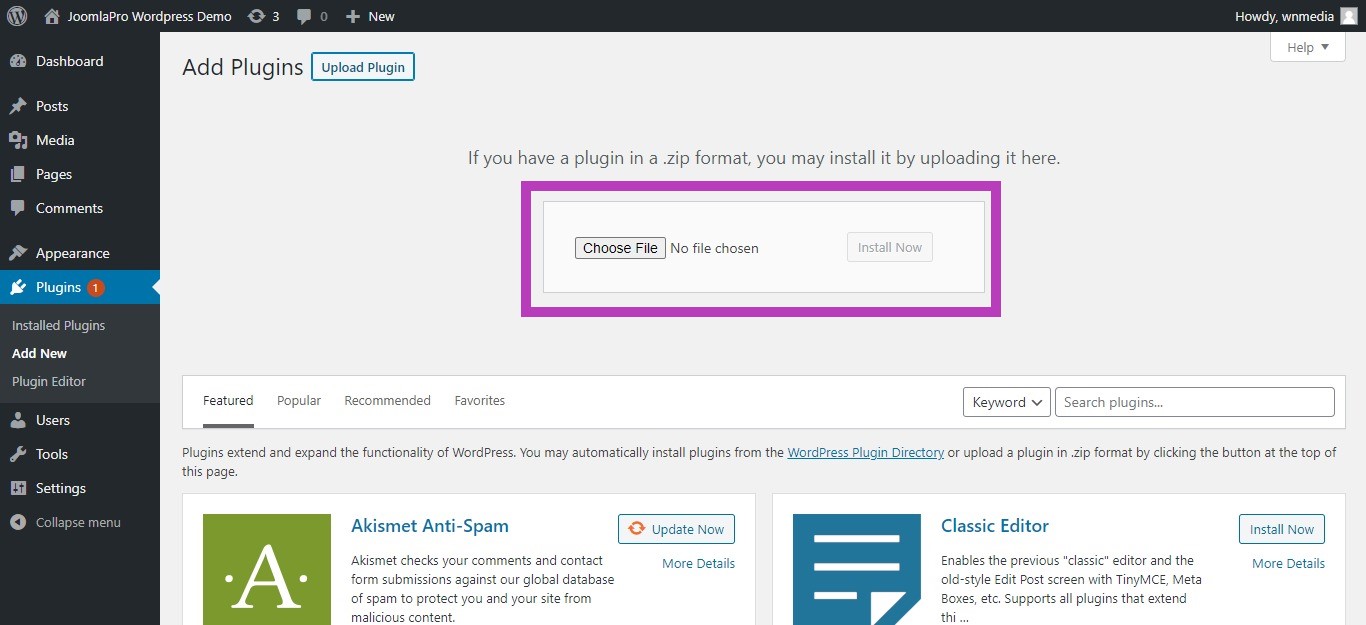Open the Media menu item

click(80, 140)
